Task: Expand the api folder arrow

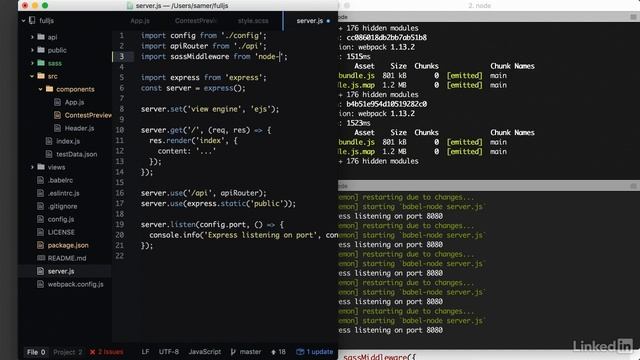Action: point(32,37)
